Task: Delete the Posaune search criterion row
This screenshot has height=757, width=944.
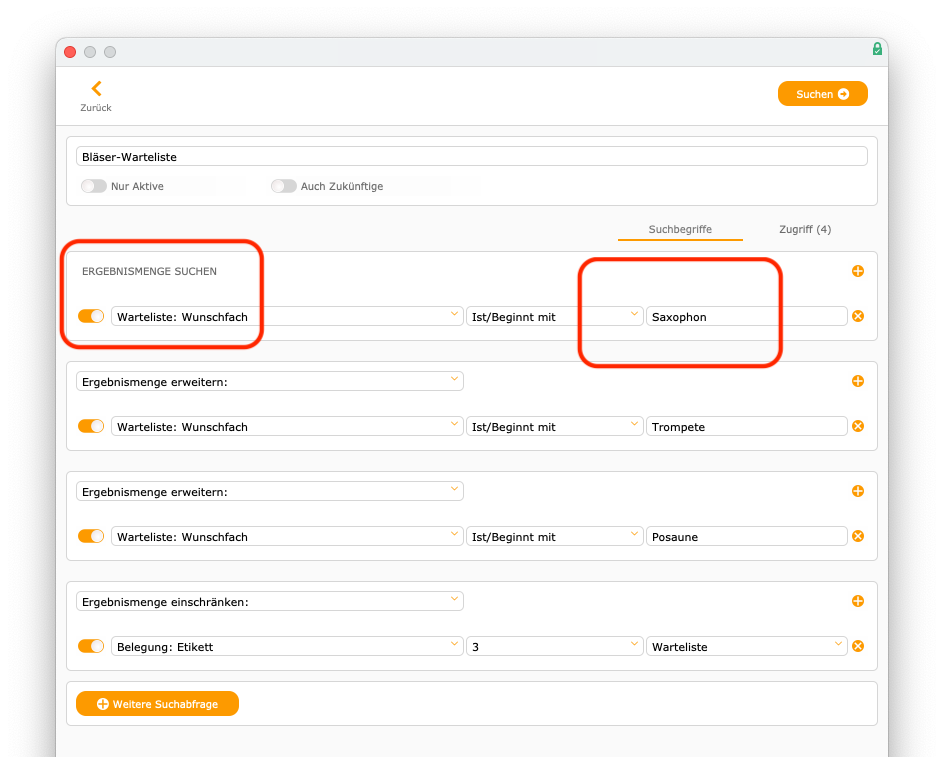Action: pos(857,537)
